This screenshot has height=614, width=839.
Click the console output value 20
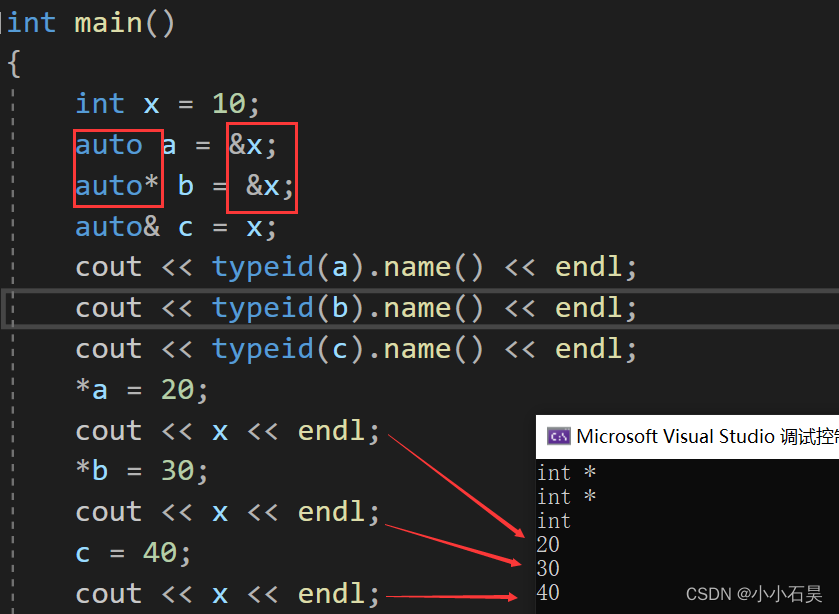(x=548, y=545)
